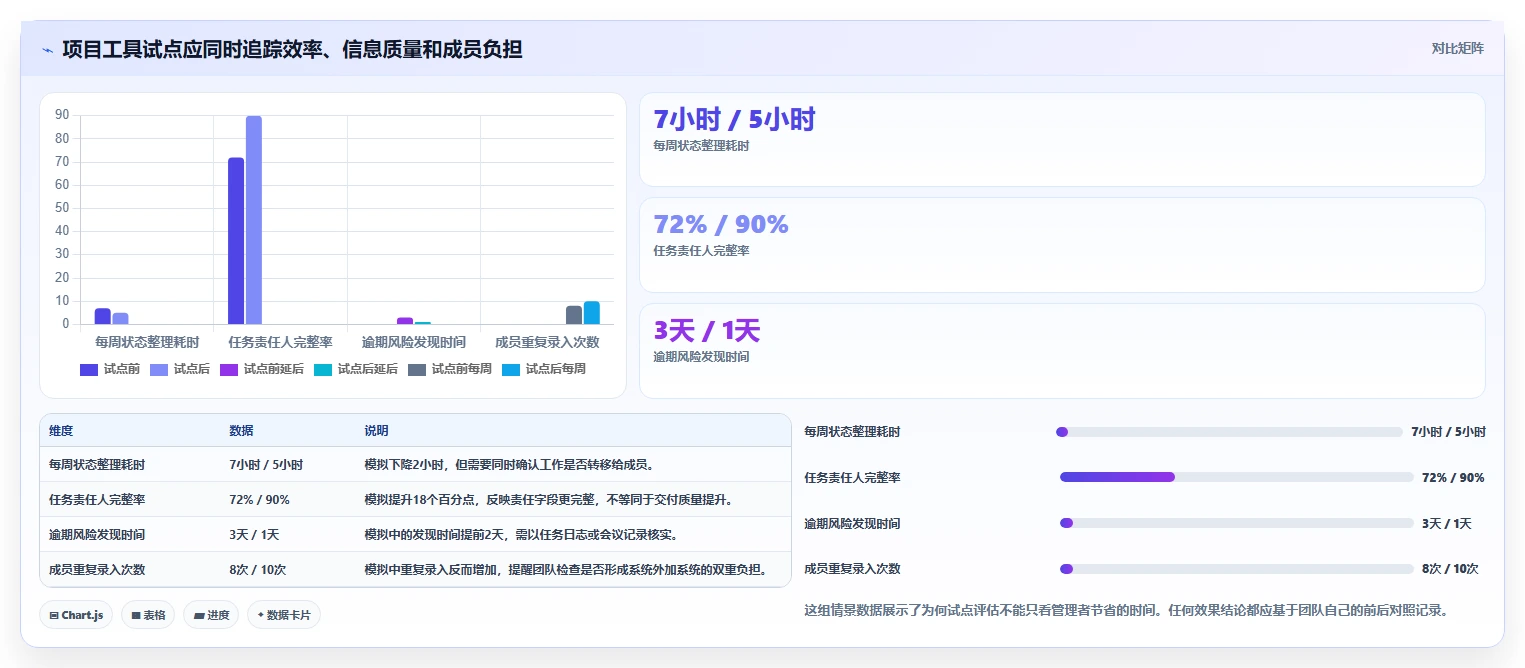The image size is (1525, 668).
Task: Click the 任务责任人完整率 progress bar
Action: pyautogui.click(x=1237, y=477)
